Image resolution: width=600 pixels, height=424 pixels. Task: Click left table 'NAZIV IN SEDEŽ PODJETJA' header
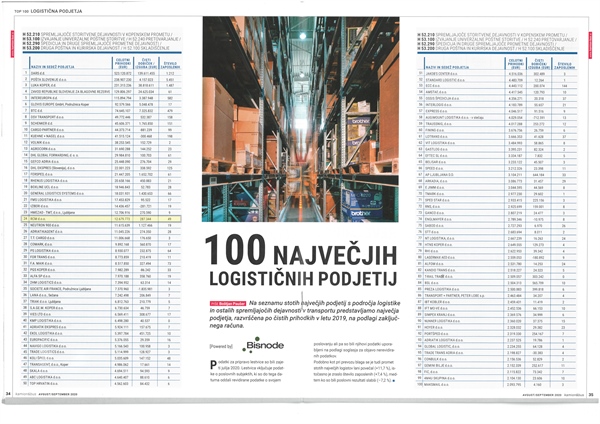point(52,67)
